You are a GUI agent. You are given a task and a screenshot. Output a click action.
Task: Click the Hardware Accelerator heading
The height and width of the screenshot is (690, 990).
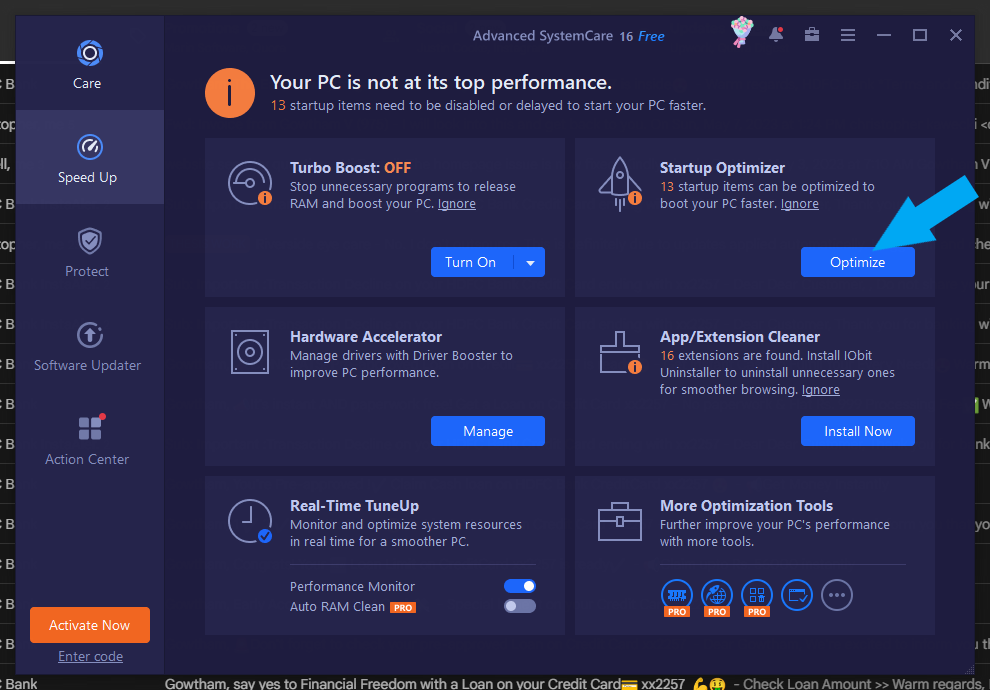[x=366, y=337]
